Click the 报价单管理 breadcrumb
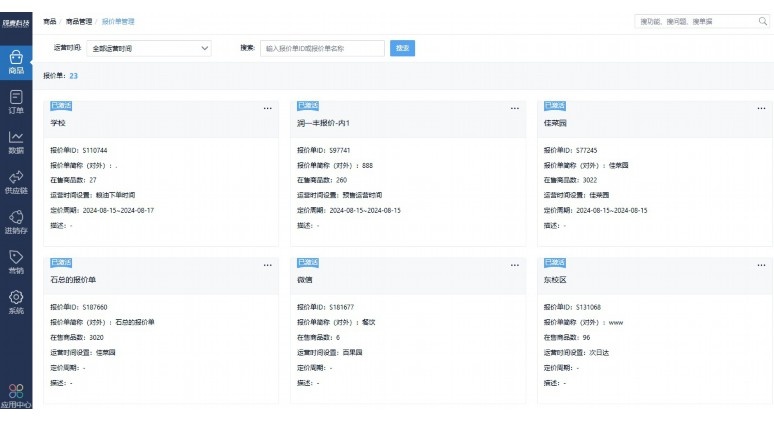 pyautogui.click(x=118, y=21)
